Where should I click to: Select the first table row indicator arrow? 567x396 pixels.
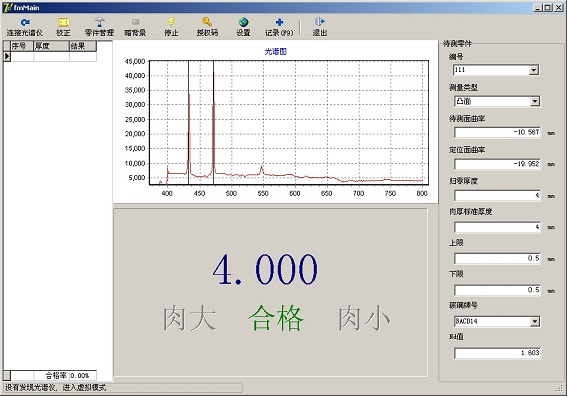coord(7,56)
